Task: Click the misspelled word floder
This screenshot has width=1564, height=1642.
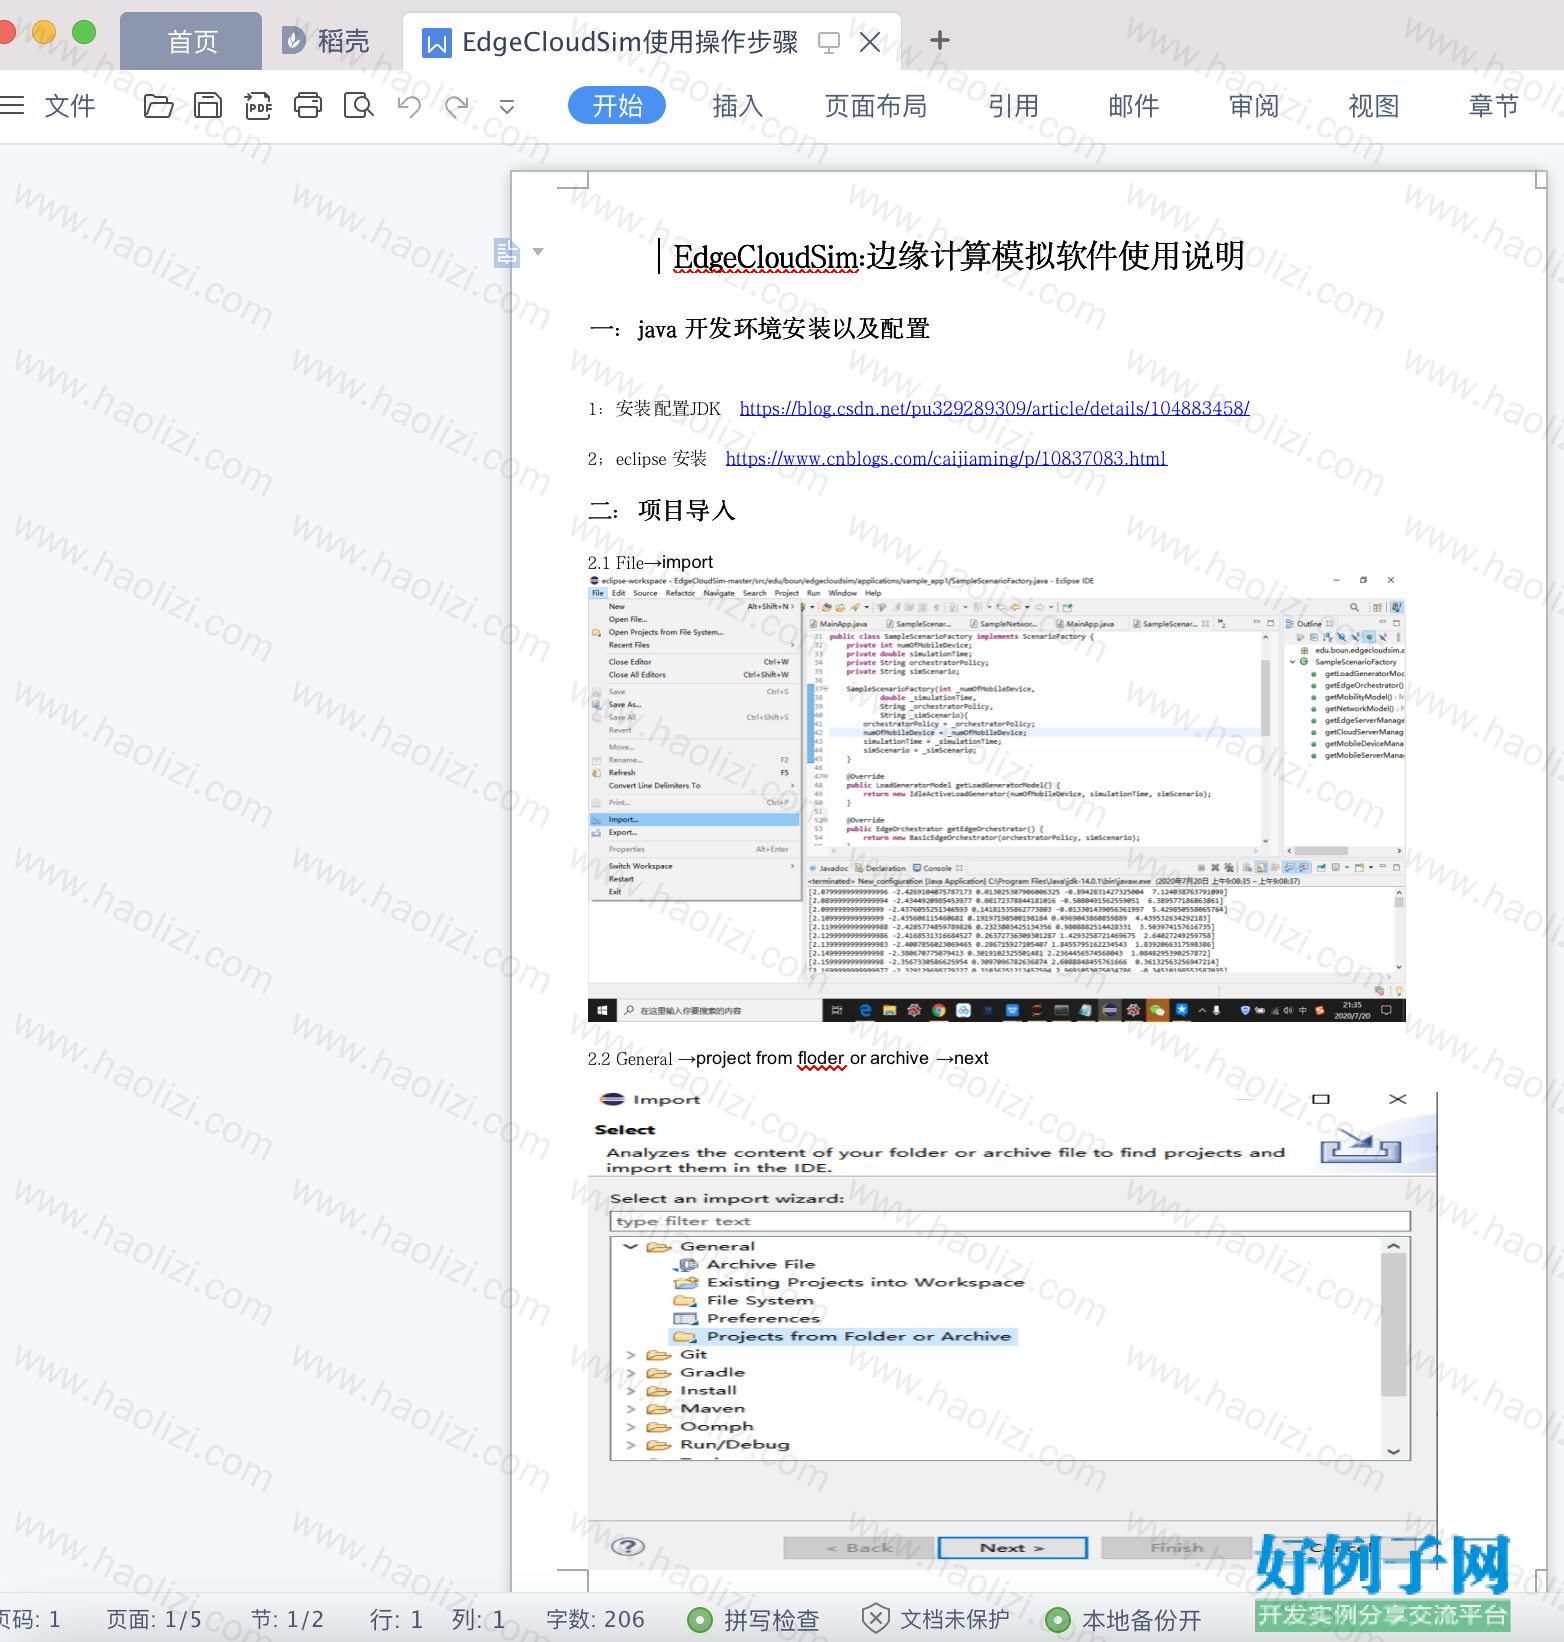Action: point(821,1058)
